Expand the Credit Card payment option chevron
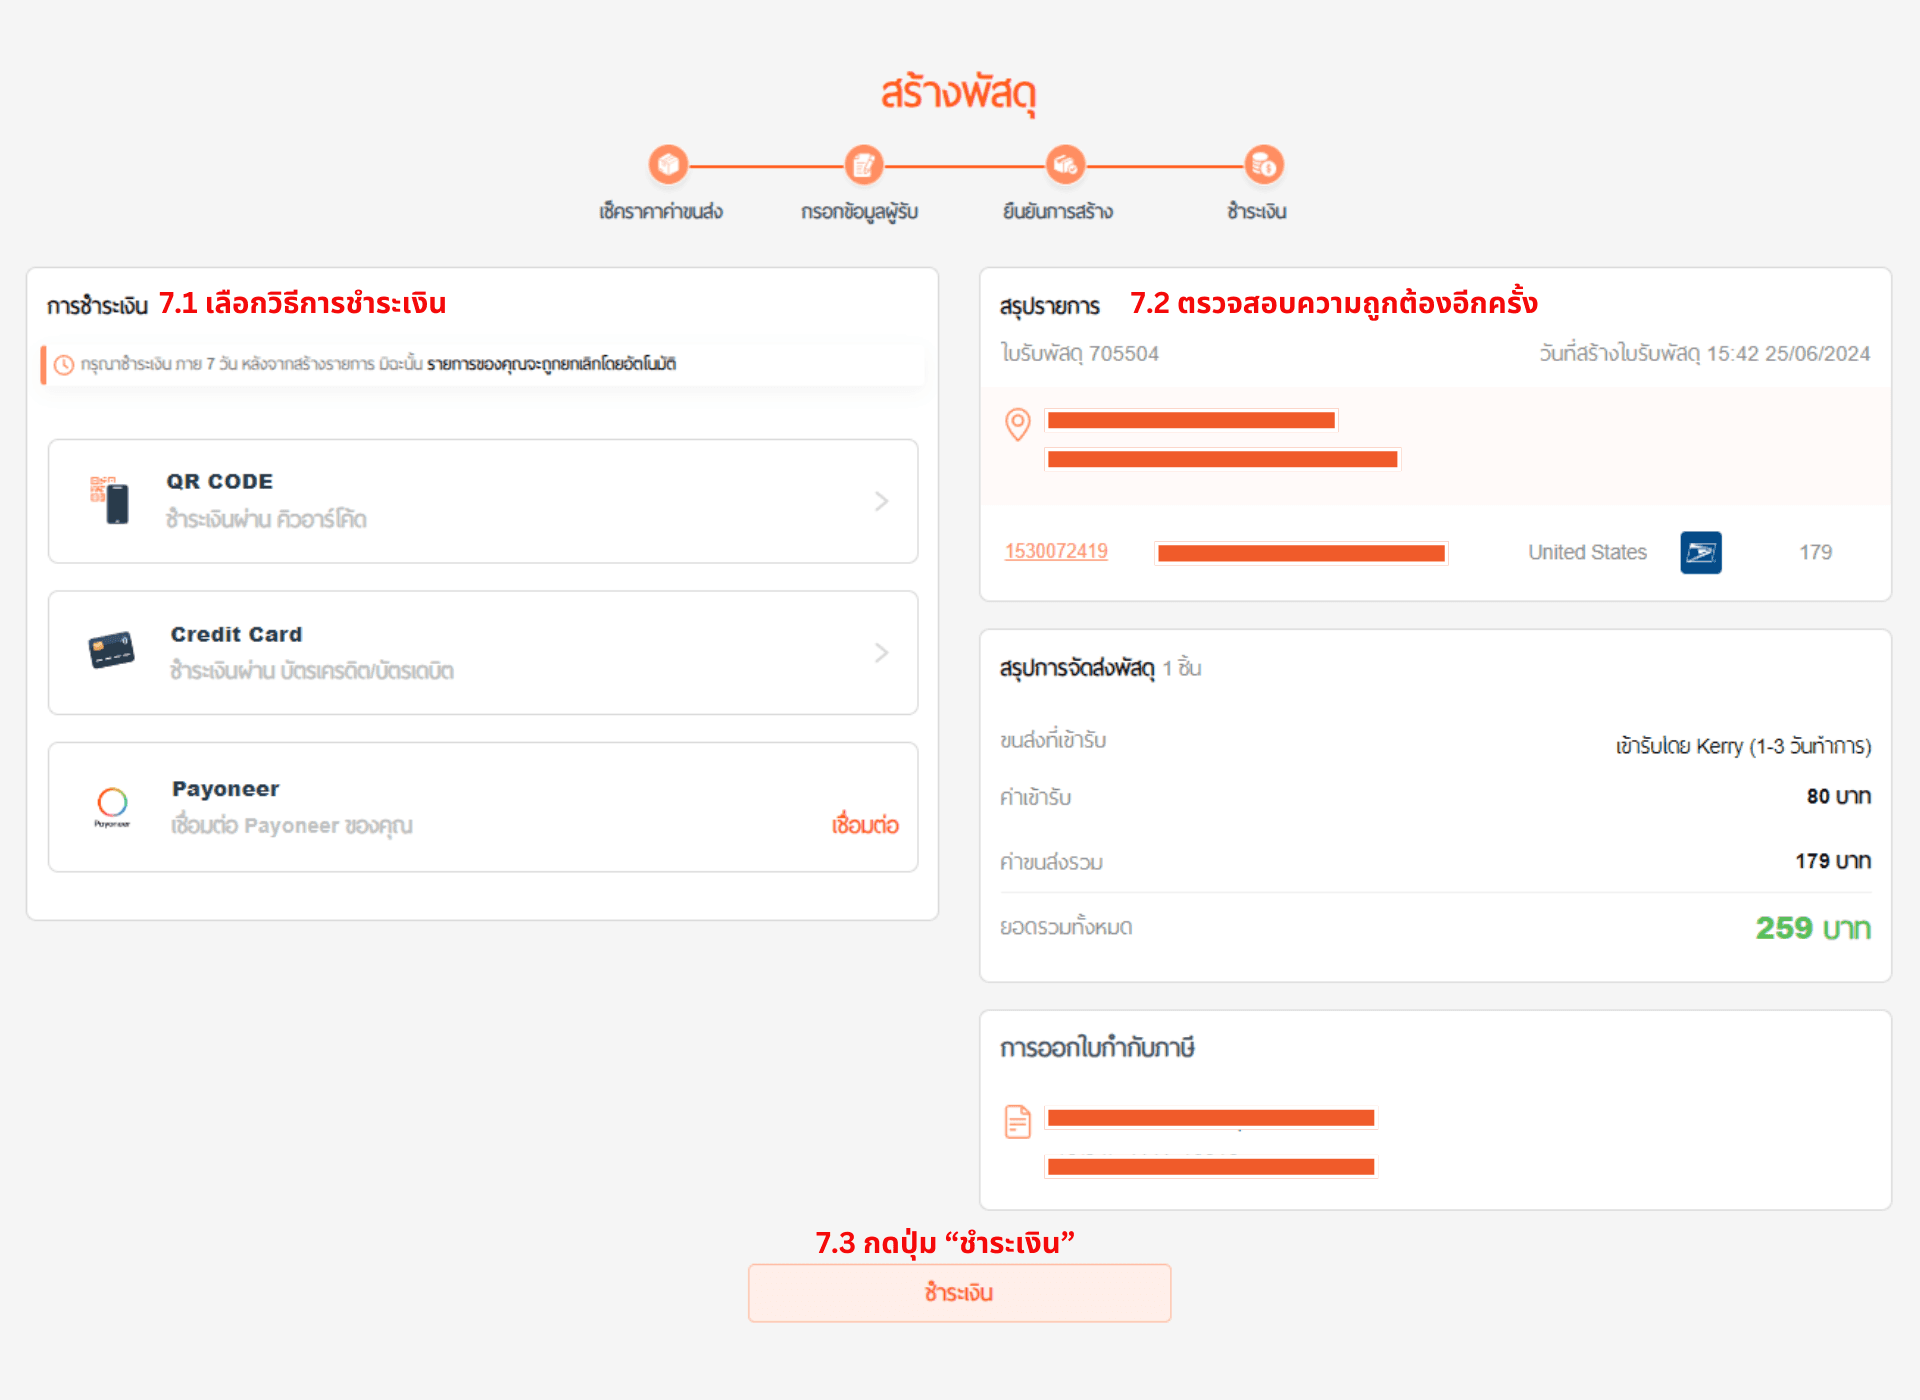The height and width of the screenshot is (1400, 1920). tap(881, 653)
